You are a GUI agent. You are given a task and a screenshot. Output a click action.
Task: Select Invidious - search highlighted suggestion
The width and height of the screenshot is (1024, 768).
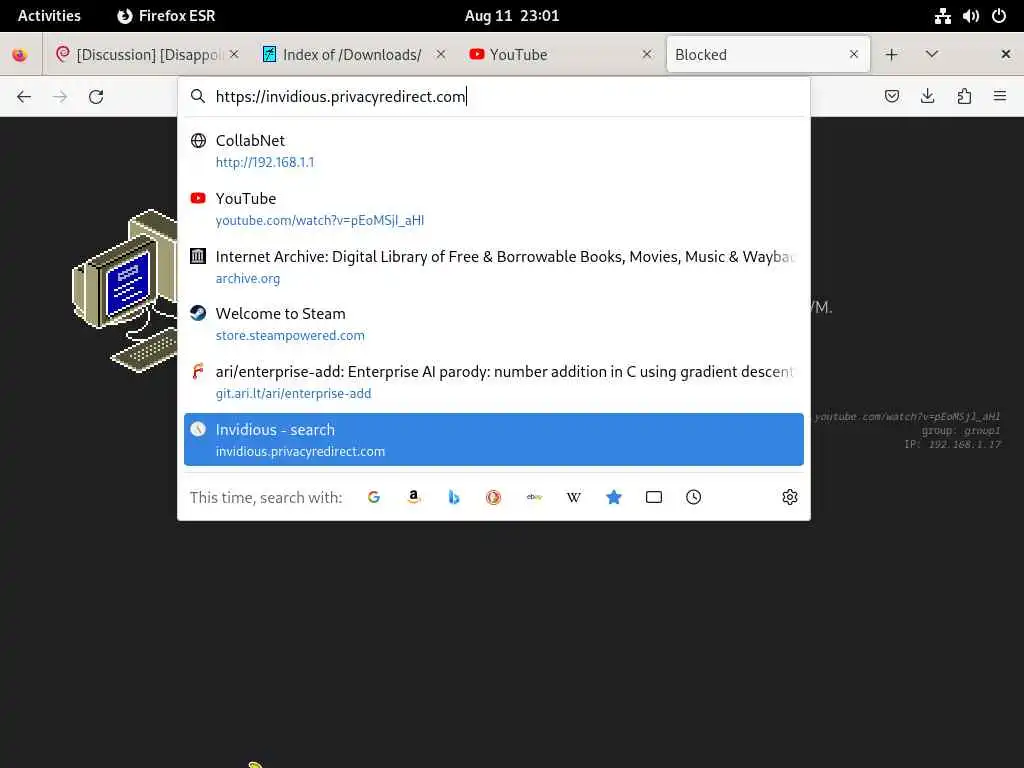click(x=494, y=440)
